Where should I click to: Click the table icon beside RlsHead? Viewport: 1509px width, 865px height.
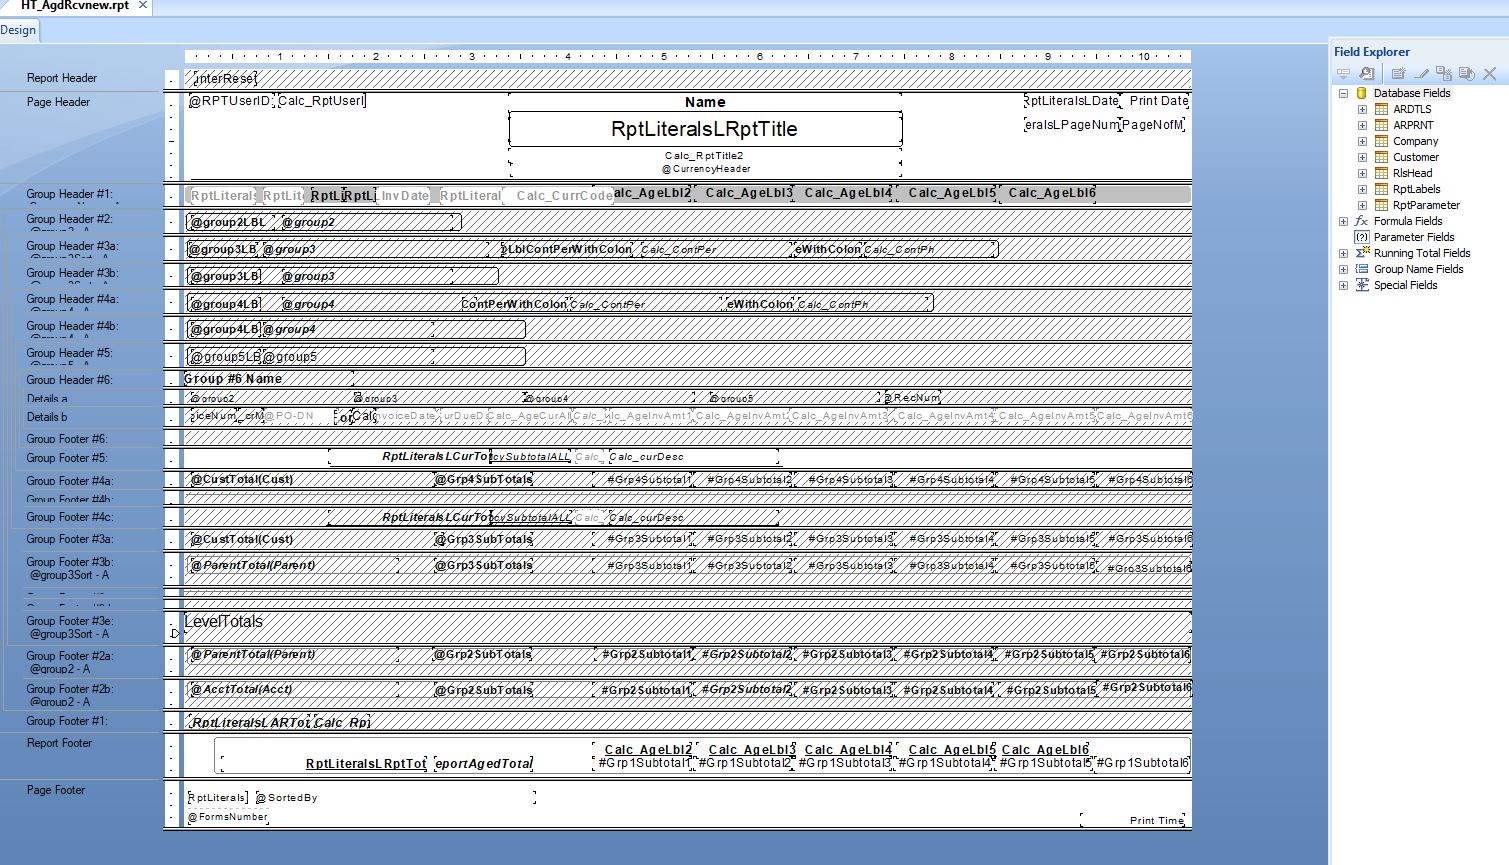[x=1381, y=173]
